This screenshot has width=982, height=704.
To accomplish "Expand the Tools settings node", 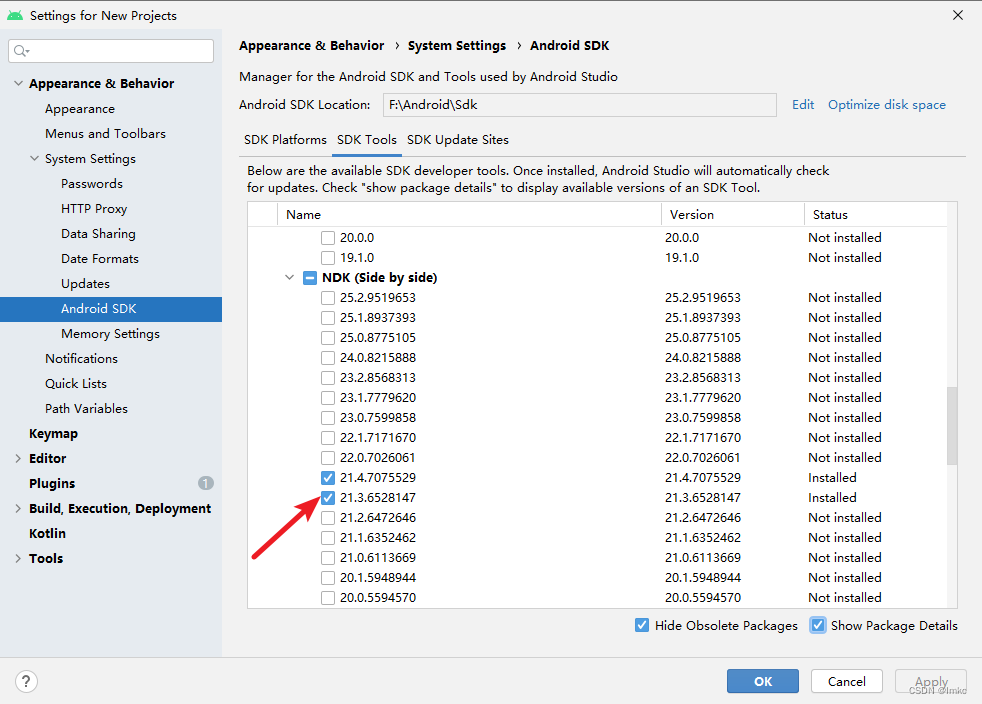I will 18,559.
